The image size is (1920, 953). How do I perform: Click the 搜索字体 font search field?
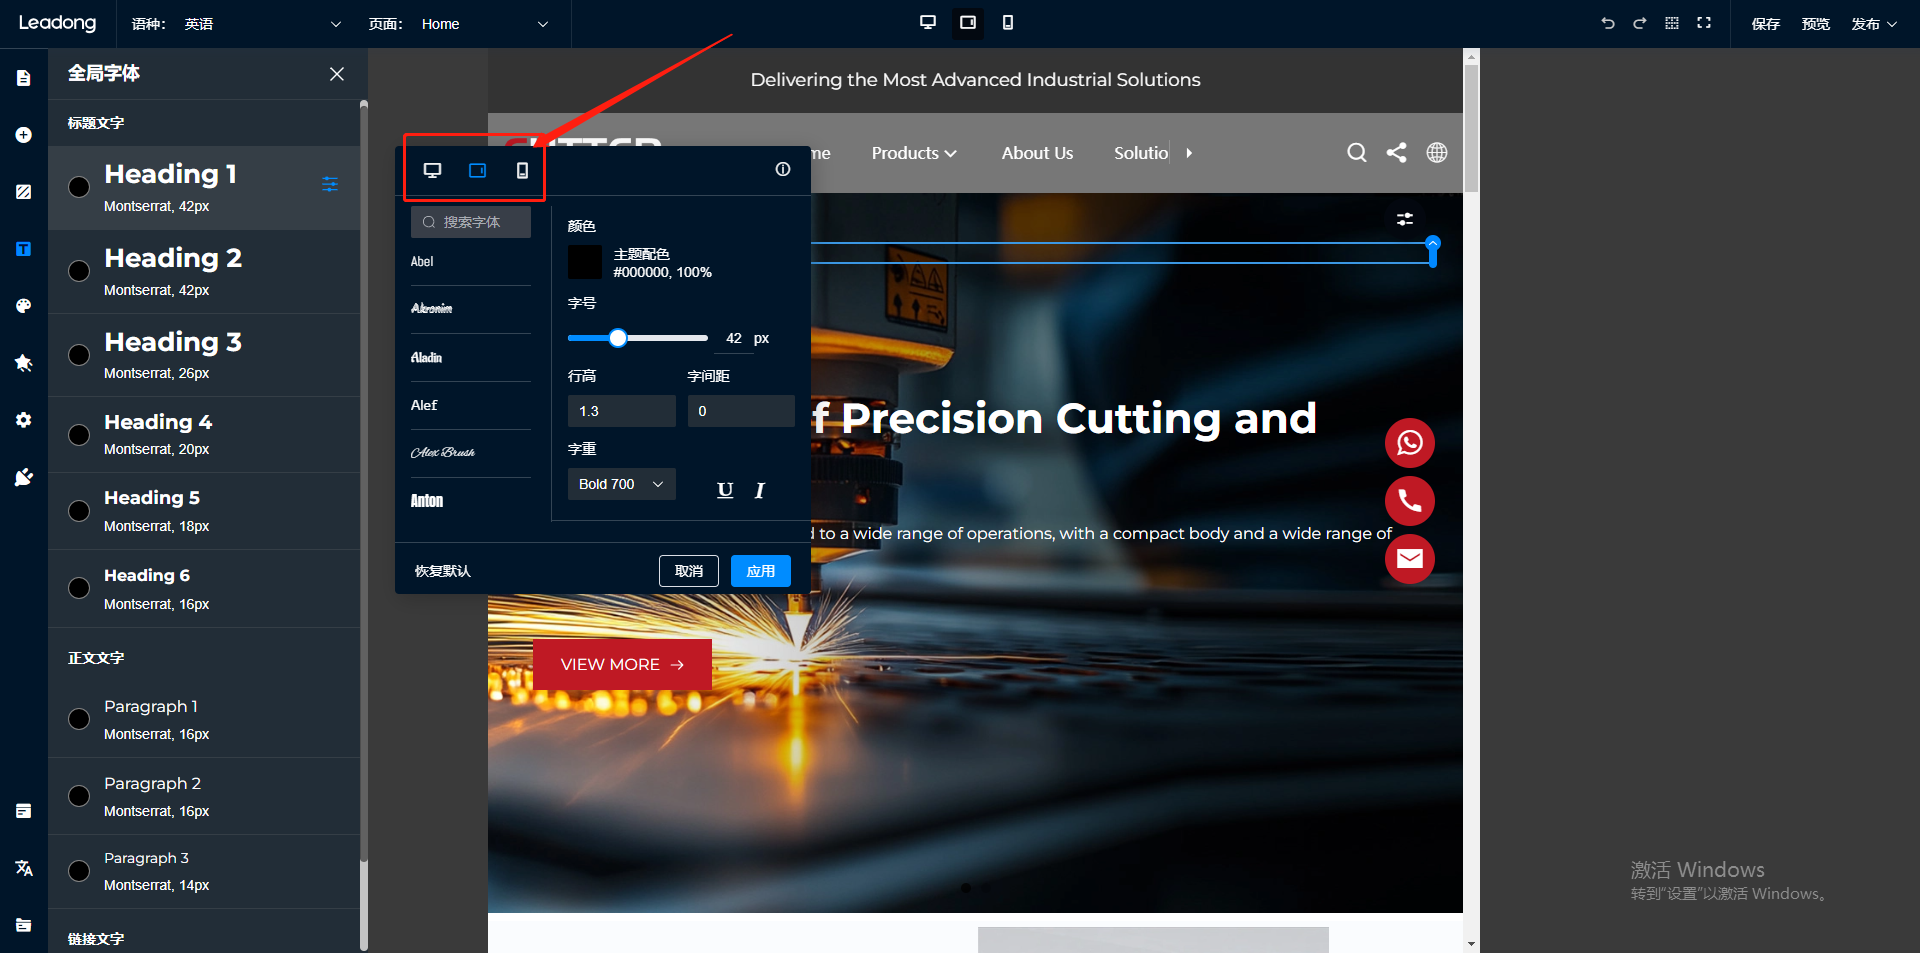coord(471,222)
